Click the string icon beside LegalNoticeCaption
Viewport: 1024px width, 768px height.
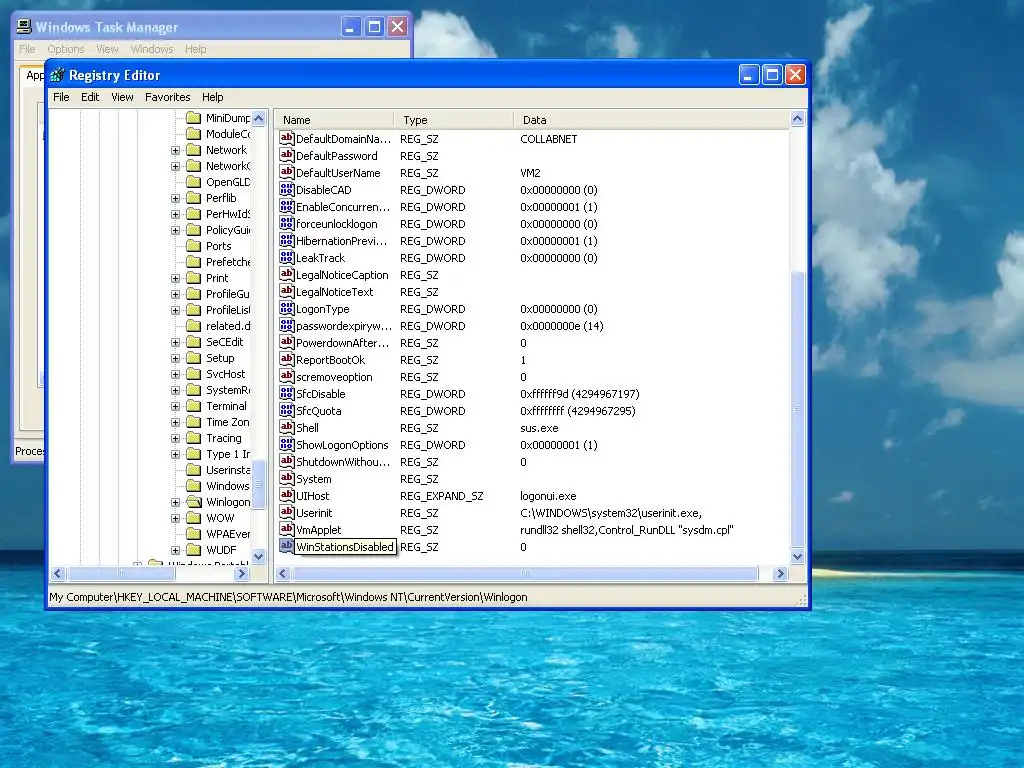click(x=286, y=274)
